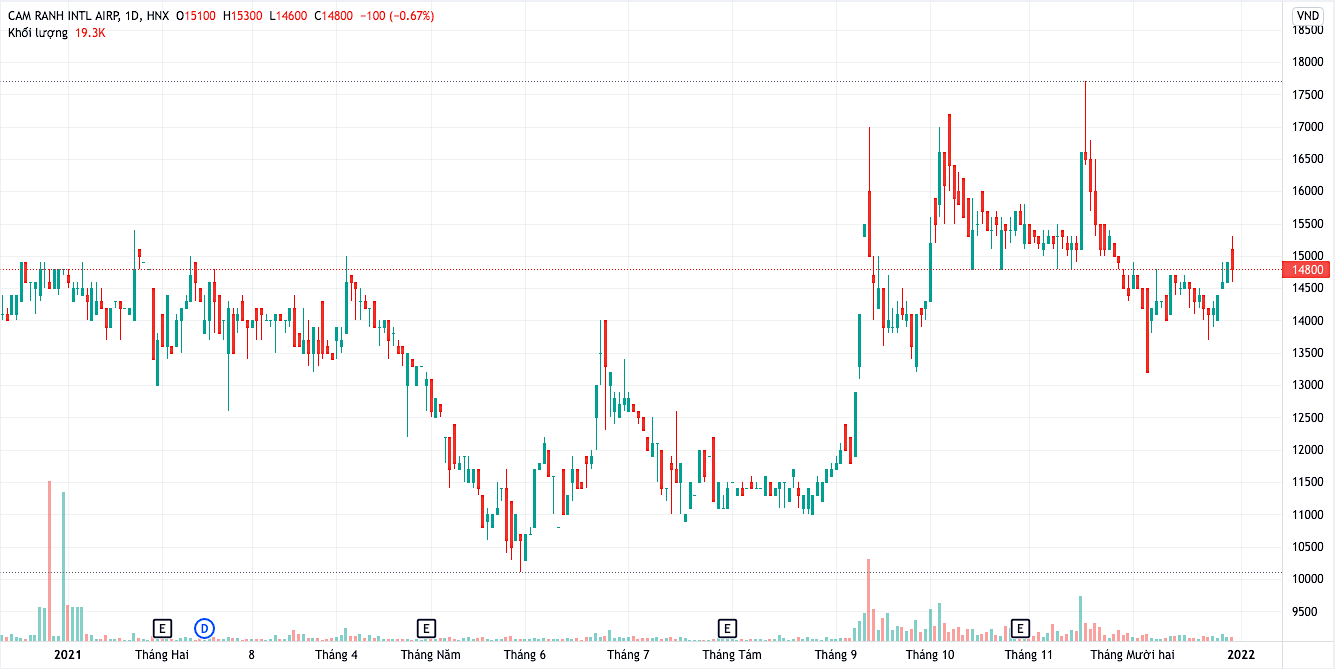Click the 2021 label on time axis
Image resolution: width=1336 pixels, height=669 pixels.
click(x=67, y=655)
